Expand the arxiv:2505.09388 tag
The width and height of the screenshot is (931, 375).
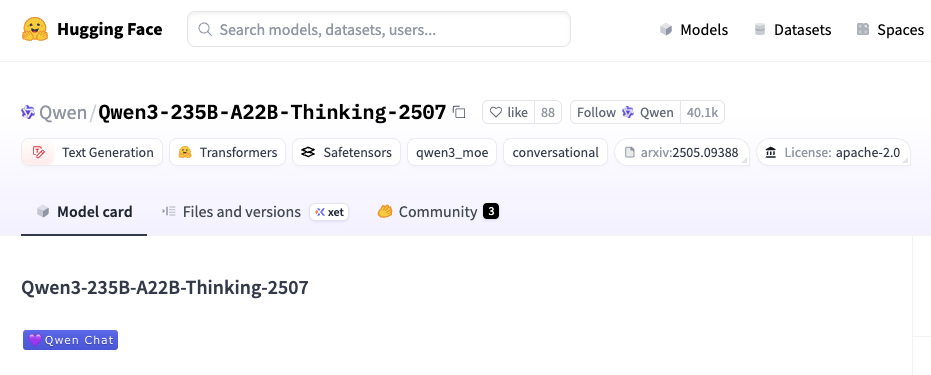[682, 152]
